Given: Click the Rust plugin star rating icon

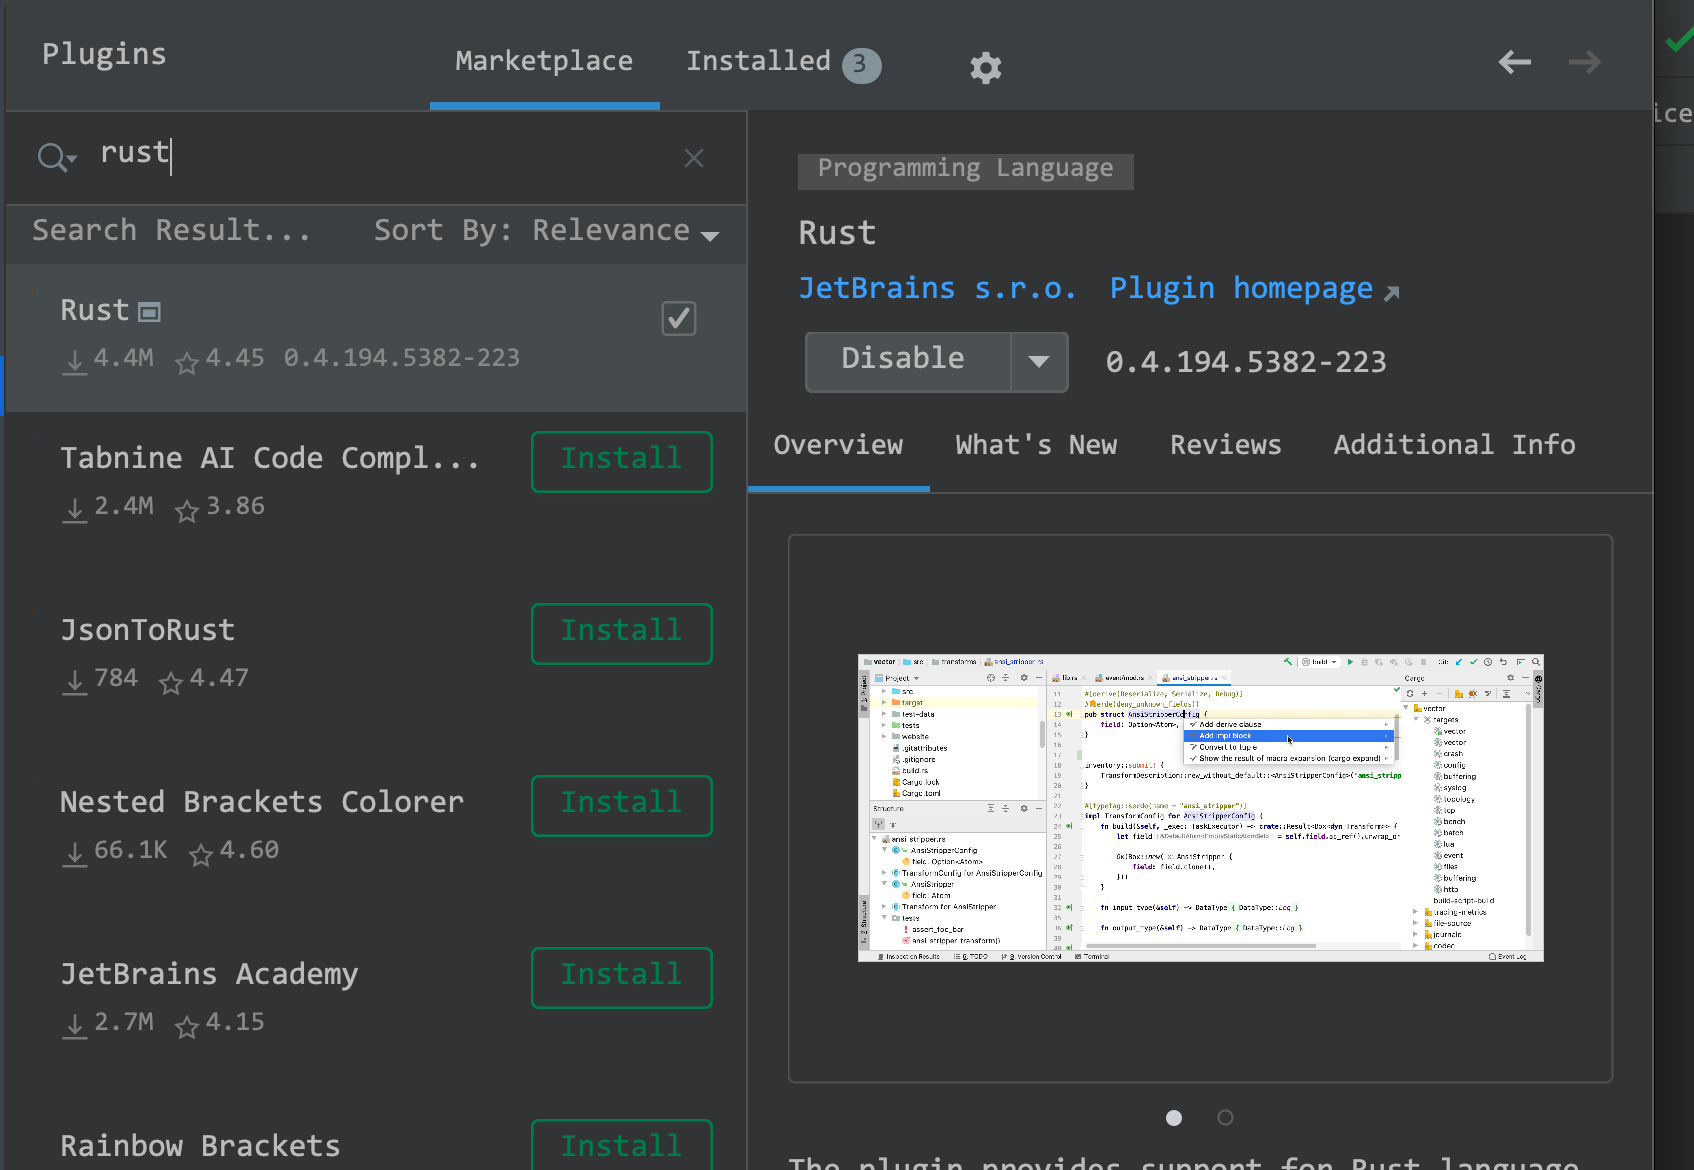Looking at the screenshot, I should pyautogui.click(x=187, y=362).
